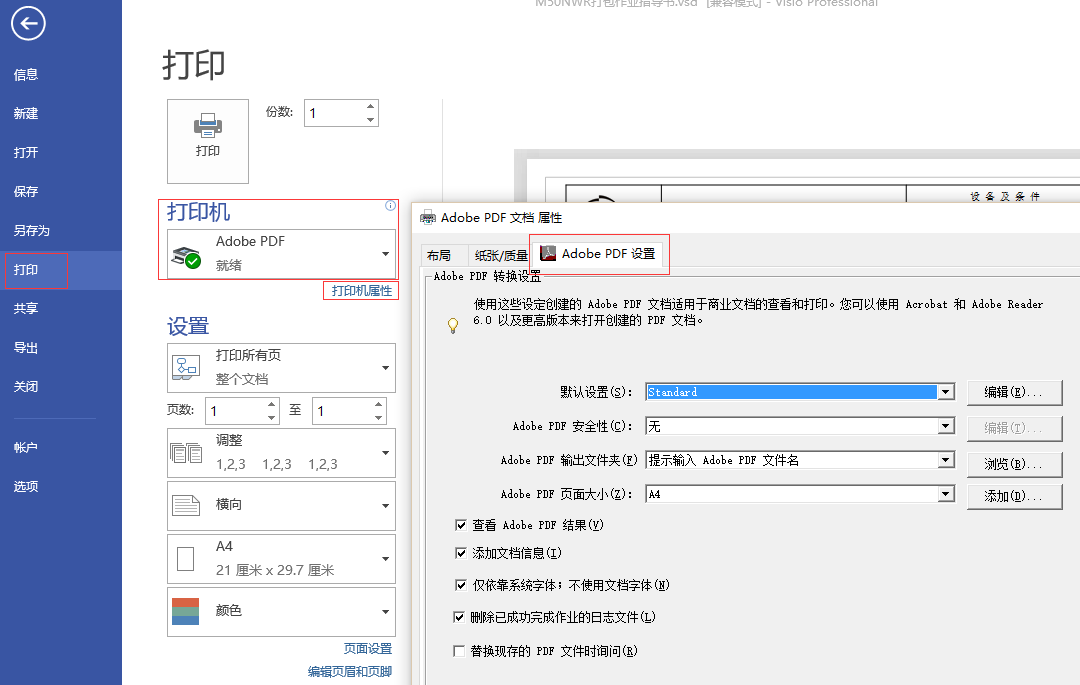Click the A4 paper size icon
This screenshot has height=685, width=1080.
[185, 558]
